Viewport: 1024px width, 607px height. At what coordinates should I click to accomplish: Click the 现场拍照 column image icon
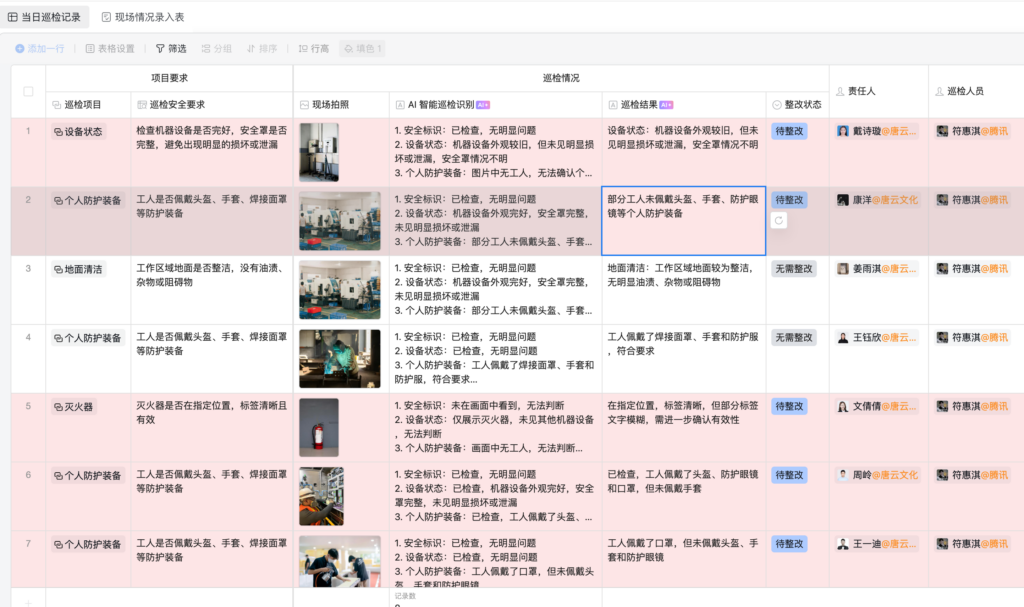(305, 105)
